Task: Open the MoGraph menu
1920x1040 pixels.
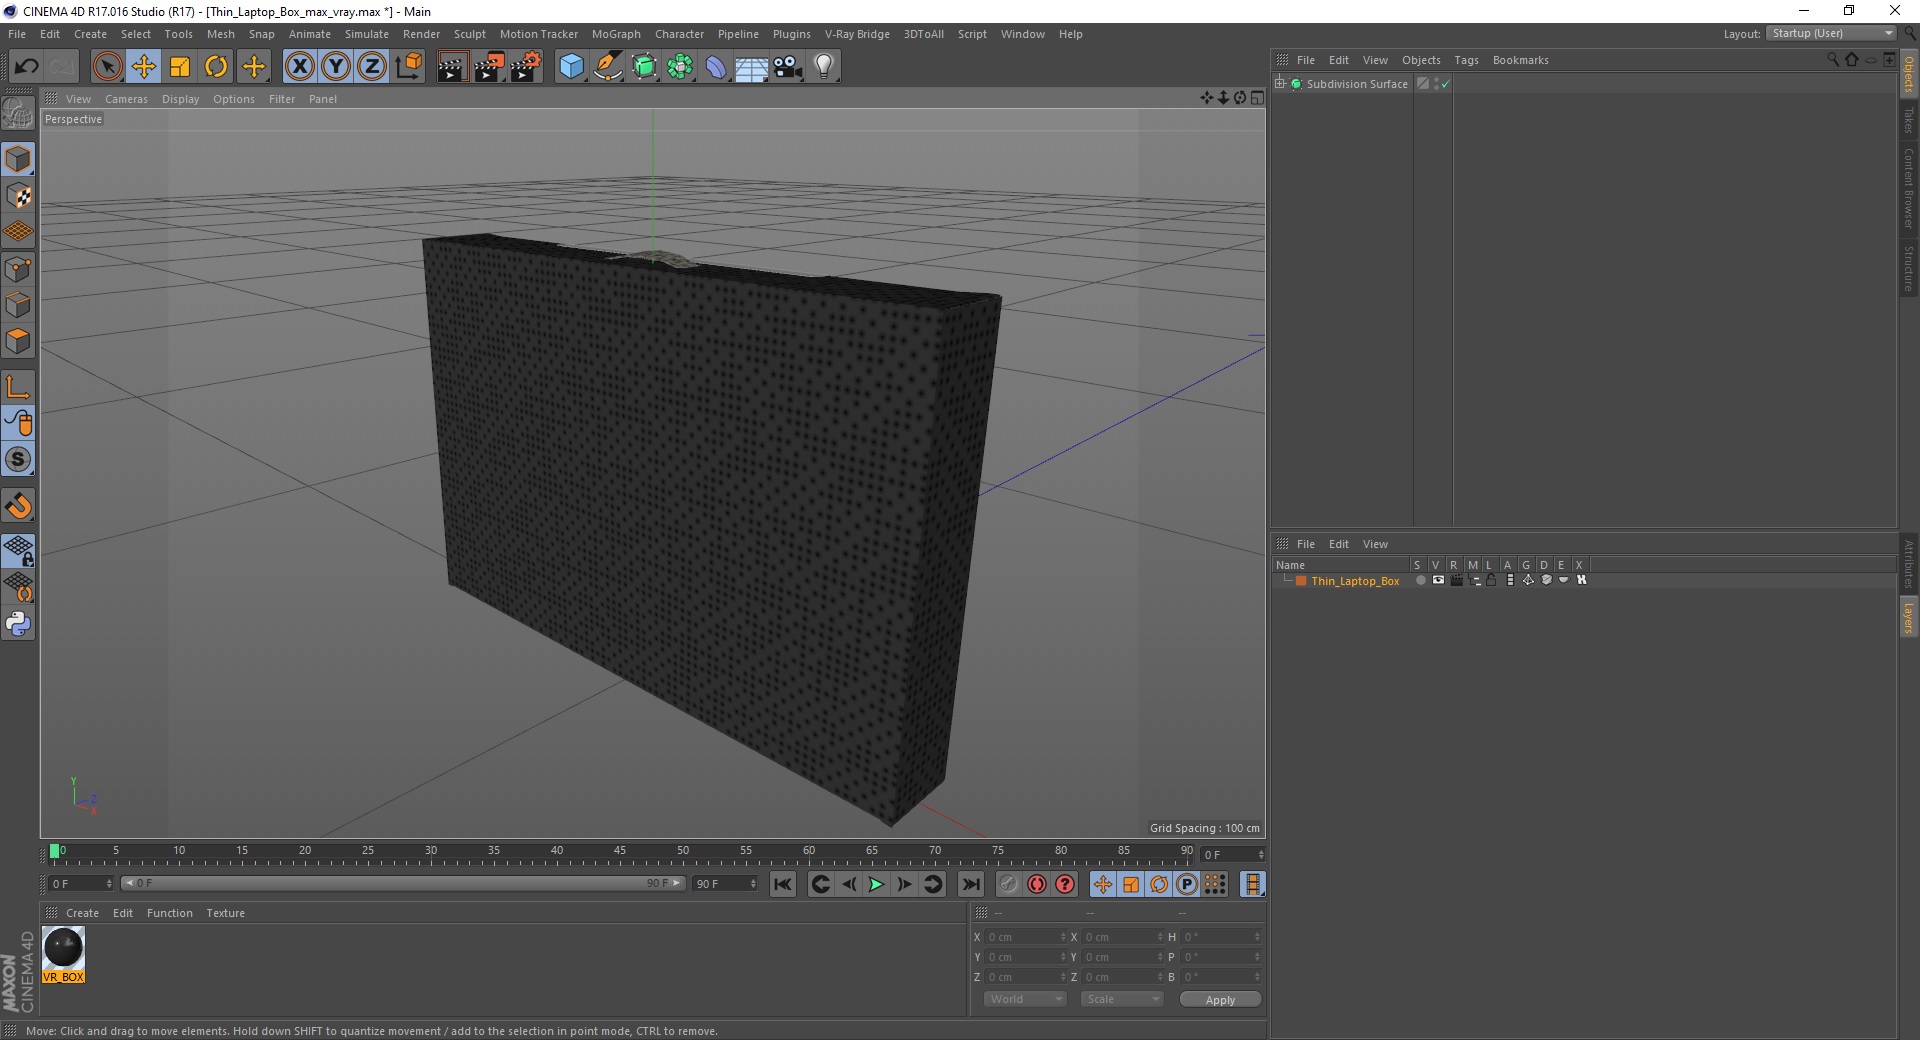Action: point(616,34)
